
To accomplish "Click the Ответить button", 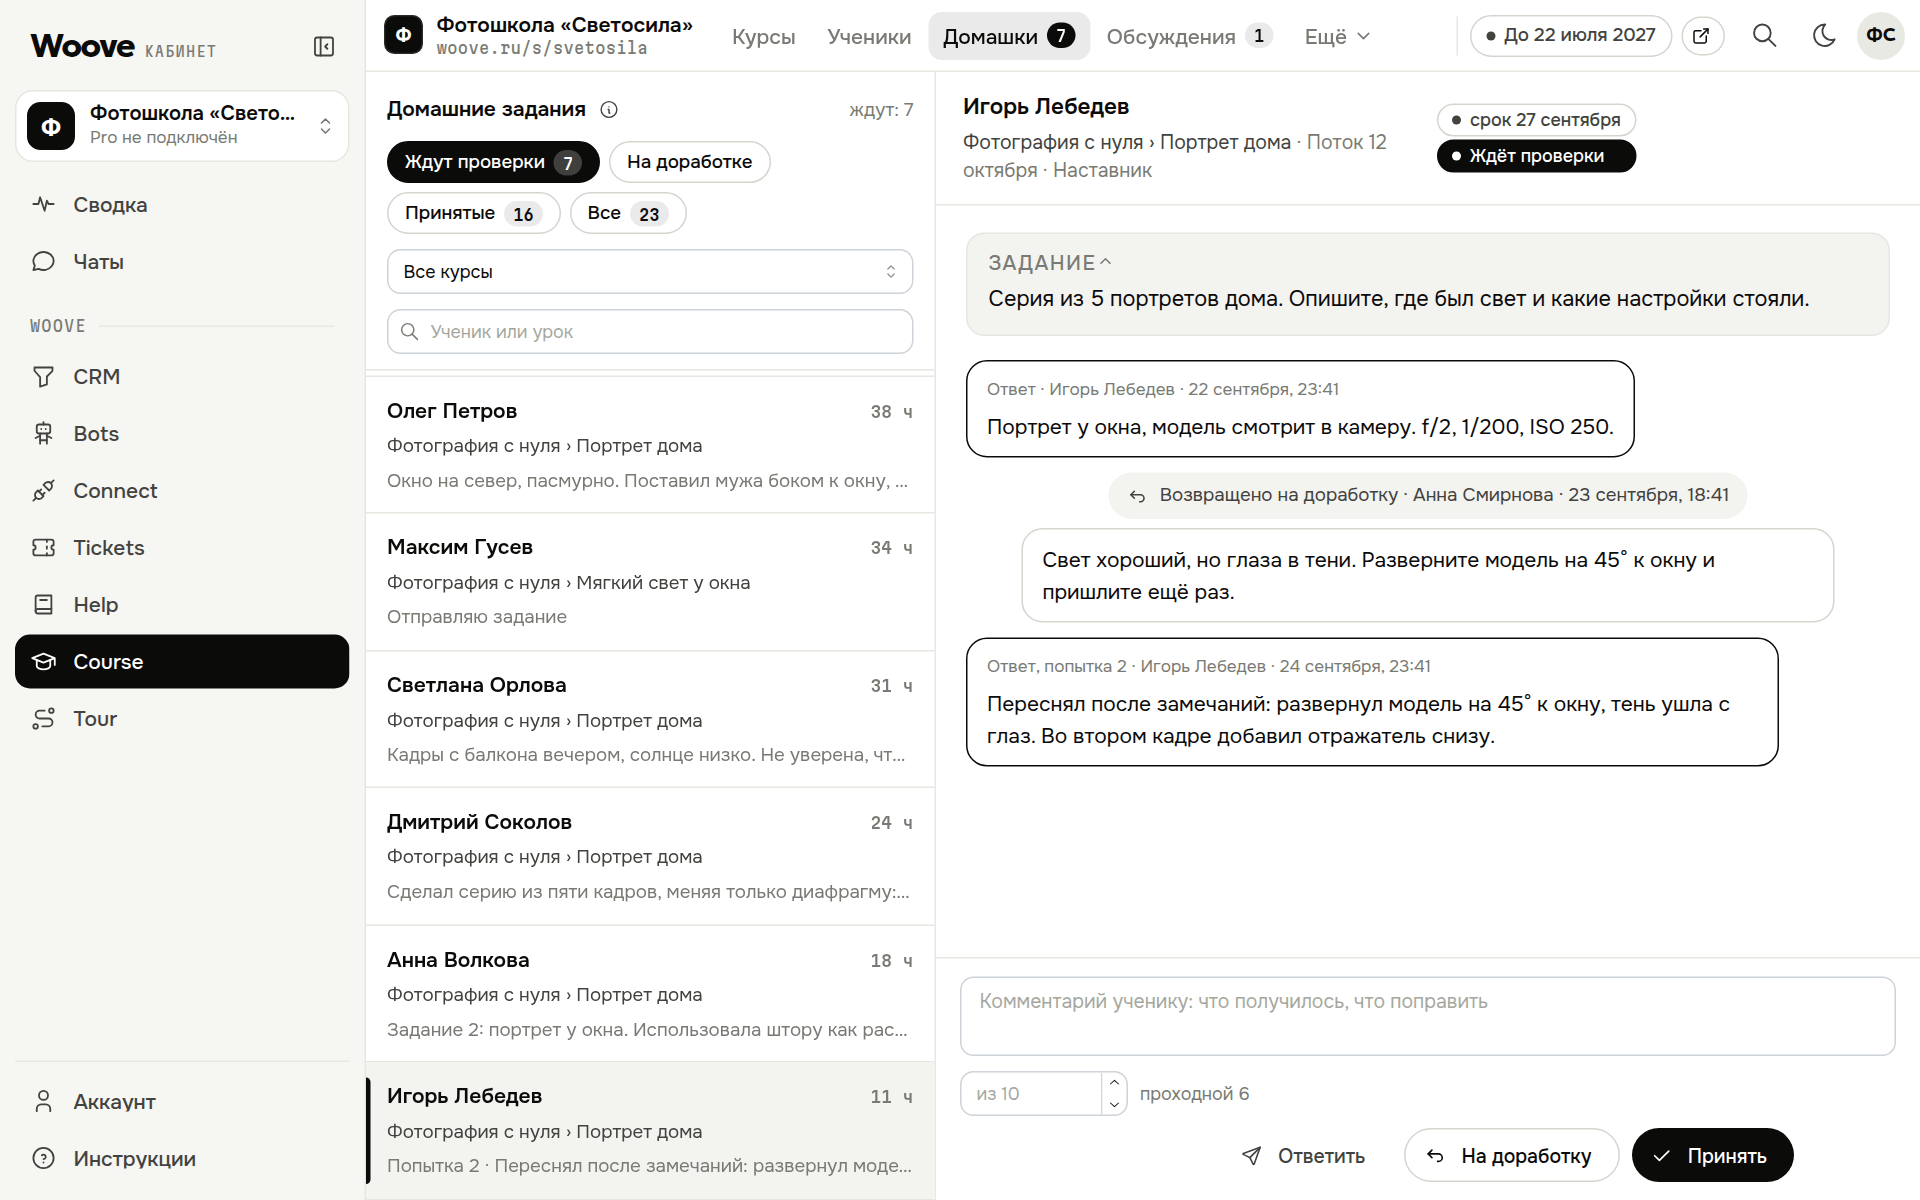I will point(1303,1156).
